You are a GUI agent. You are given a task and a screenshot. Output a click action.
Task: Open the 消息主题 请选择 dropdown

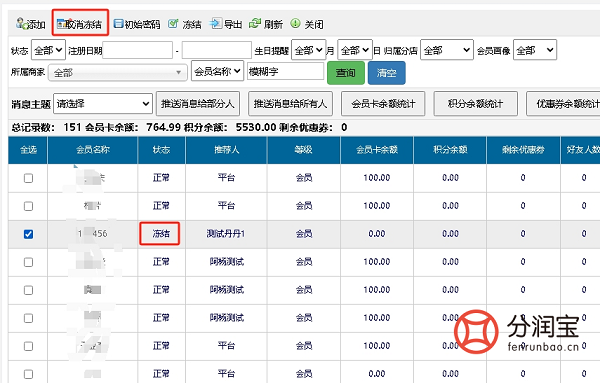tap(103, 104)
